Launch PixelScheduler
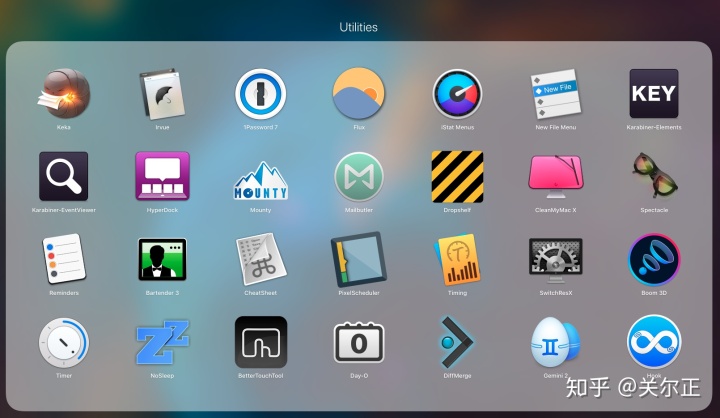Viewport: 720px width, 418px height. point(359,259)
